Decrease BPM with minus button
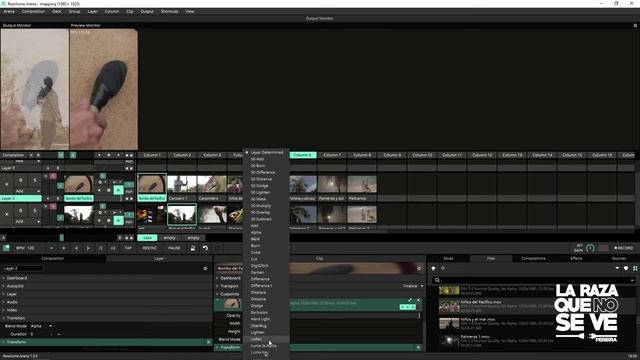640x360 pixels. coord(51,248)
